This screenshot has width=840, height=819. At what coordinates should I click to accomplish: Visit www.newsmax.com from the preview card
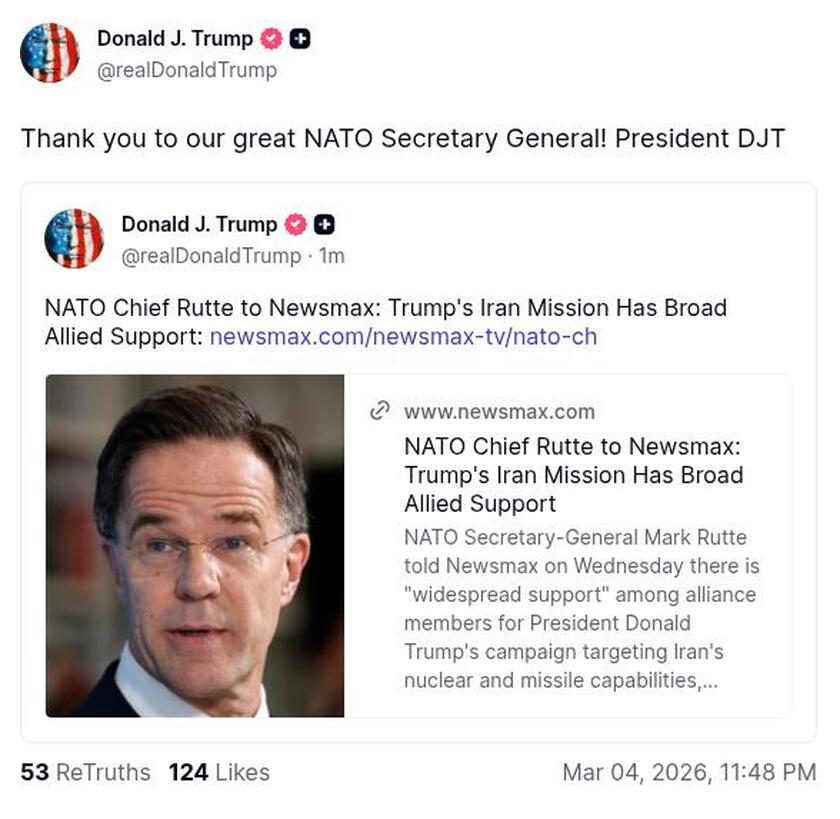(498, 411)
